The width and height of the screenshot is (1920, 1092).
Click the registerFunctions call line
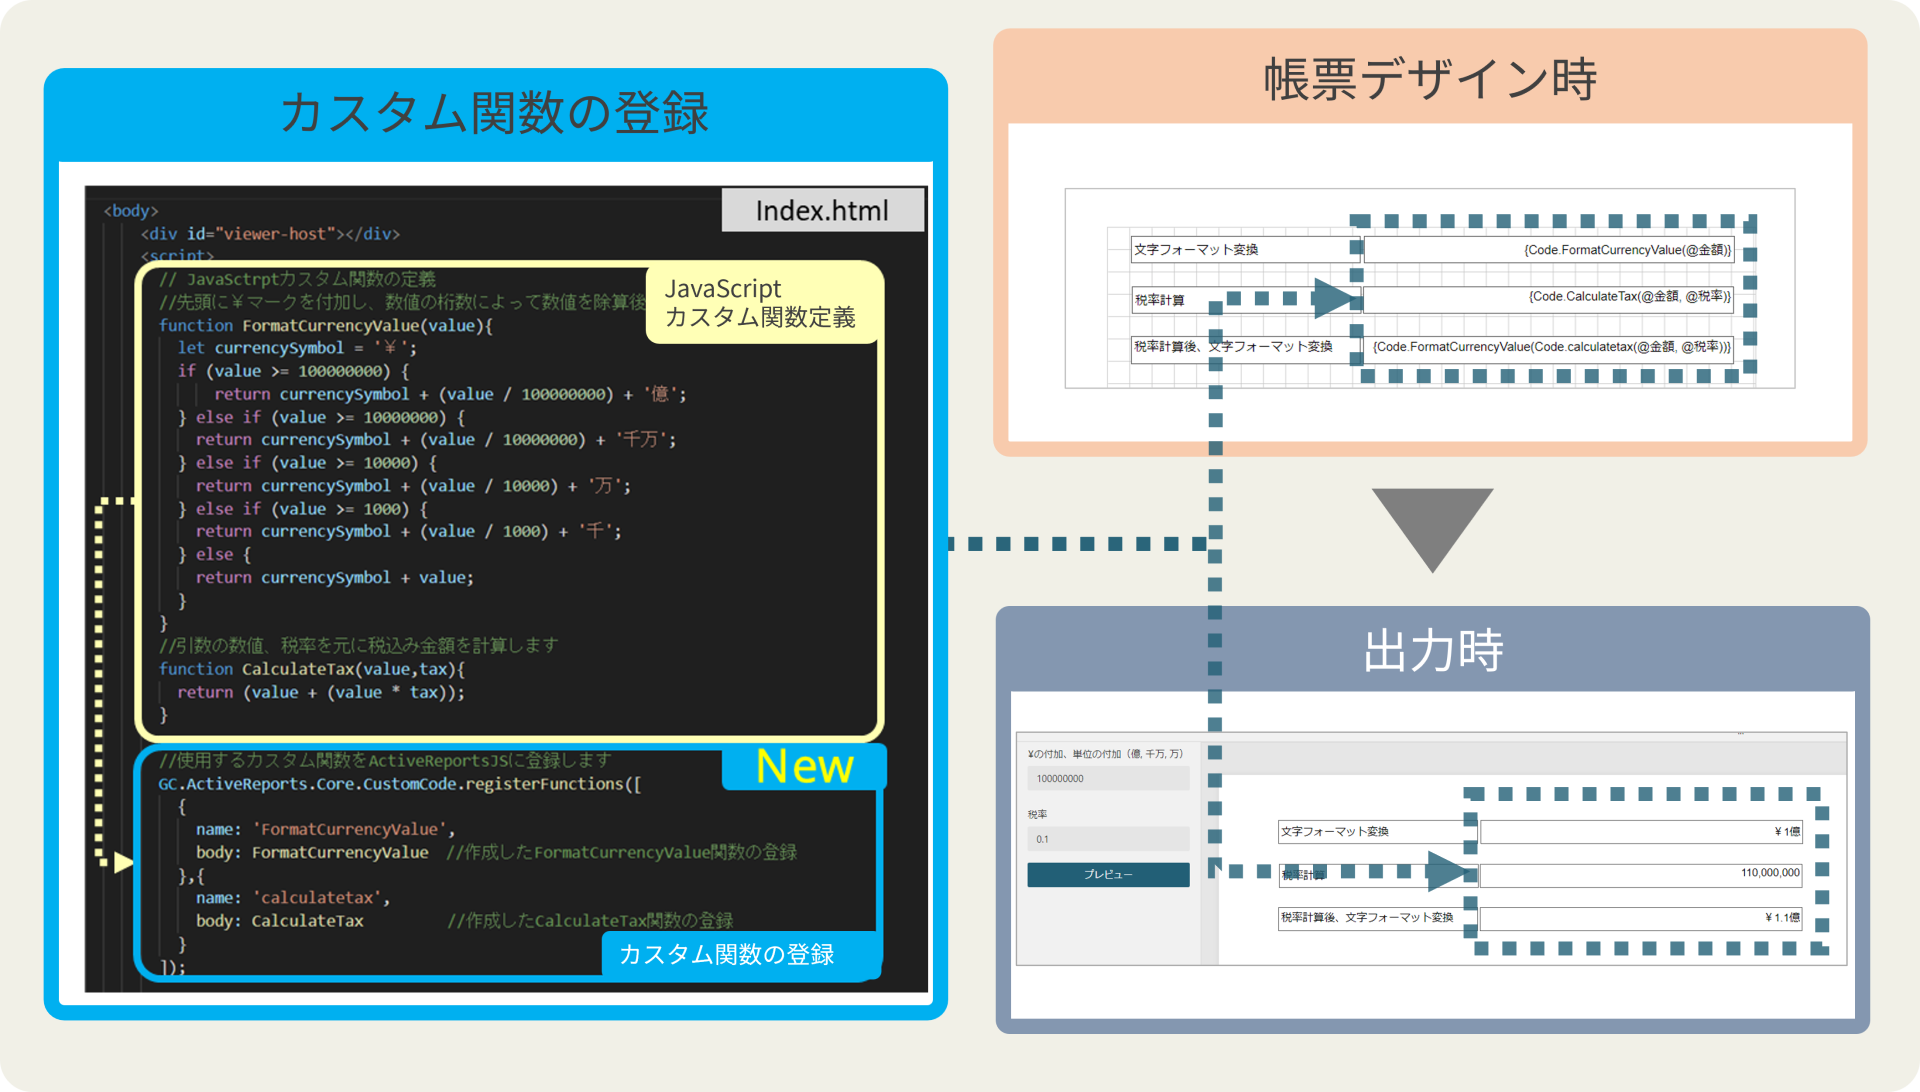point(400,784)
